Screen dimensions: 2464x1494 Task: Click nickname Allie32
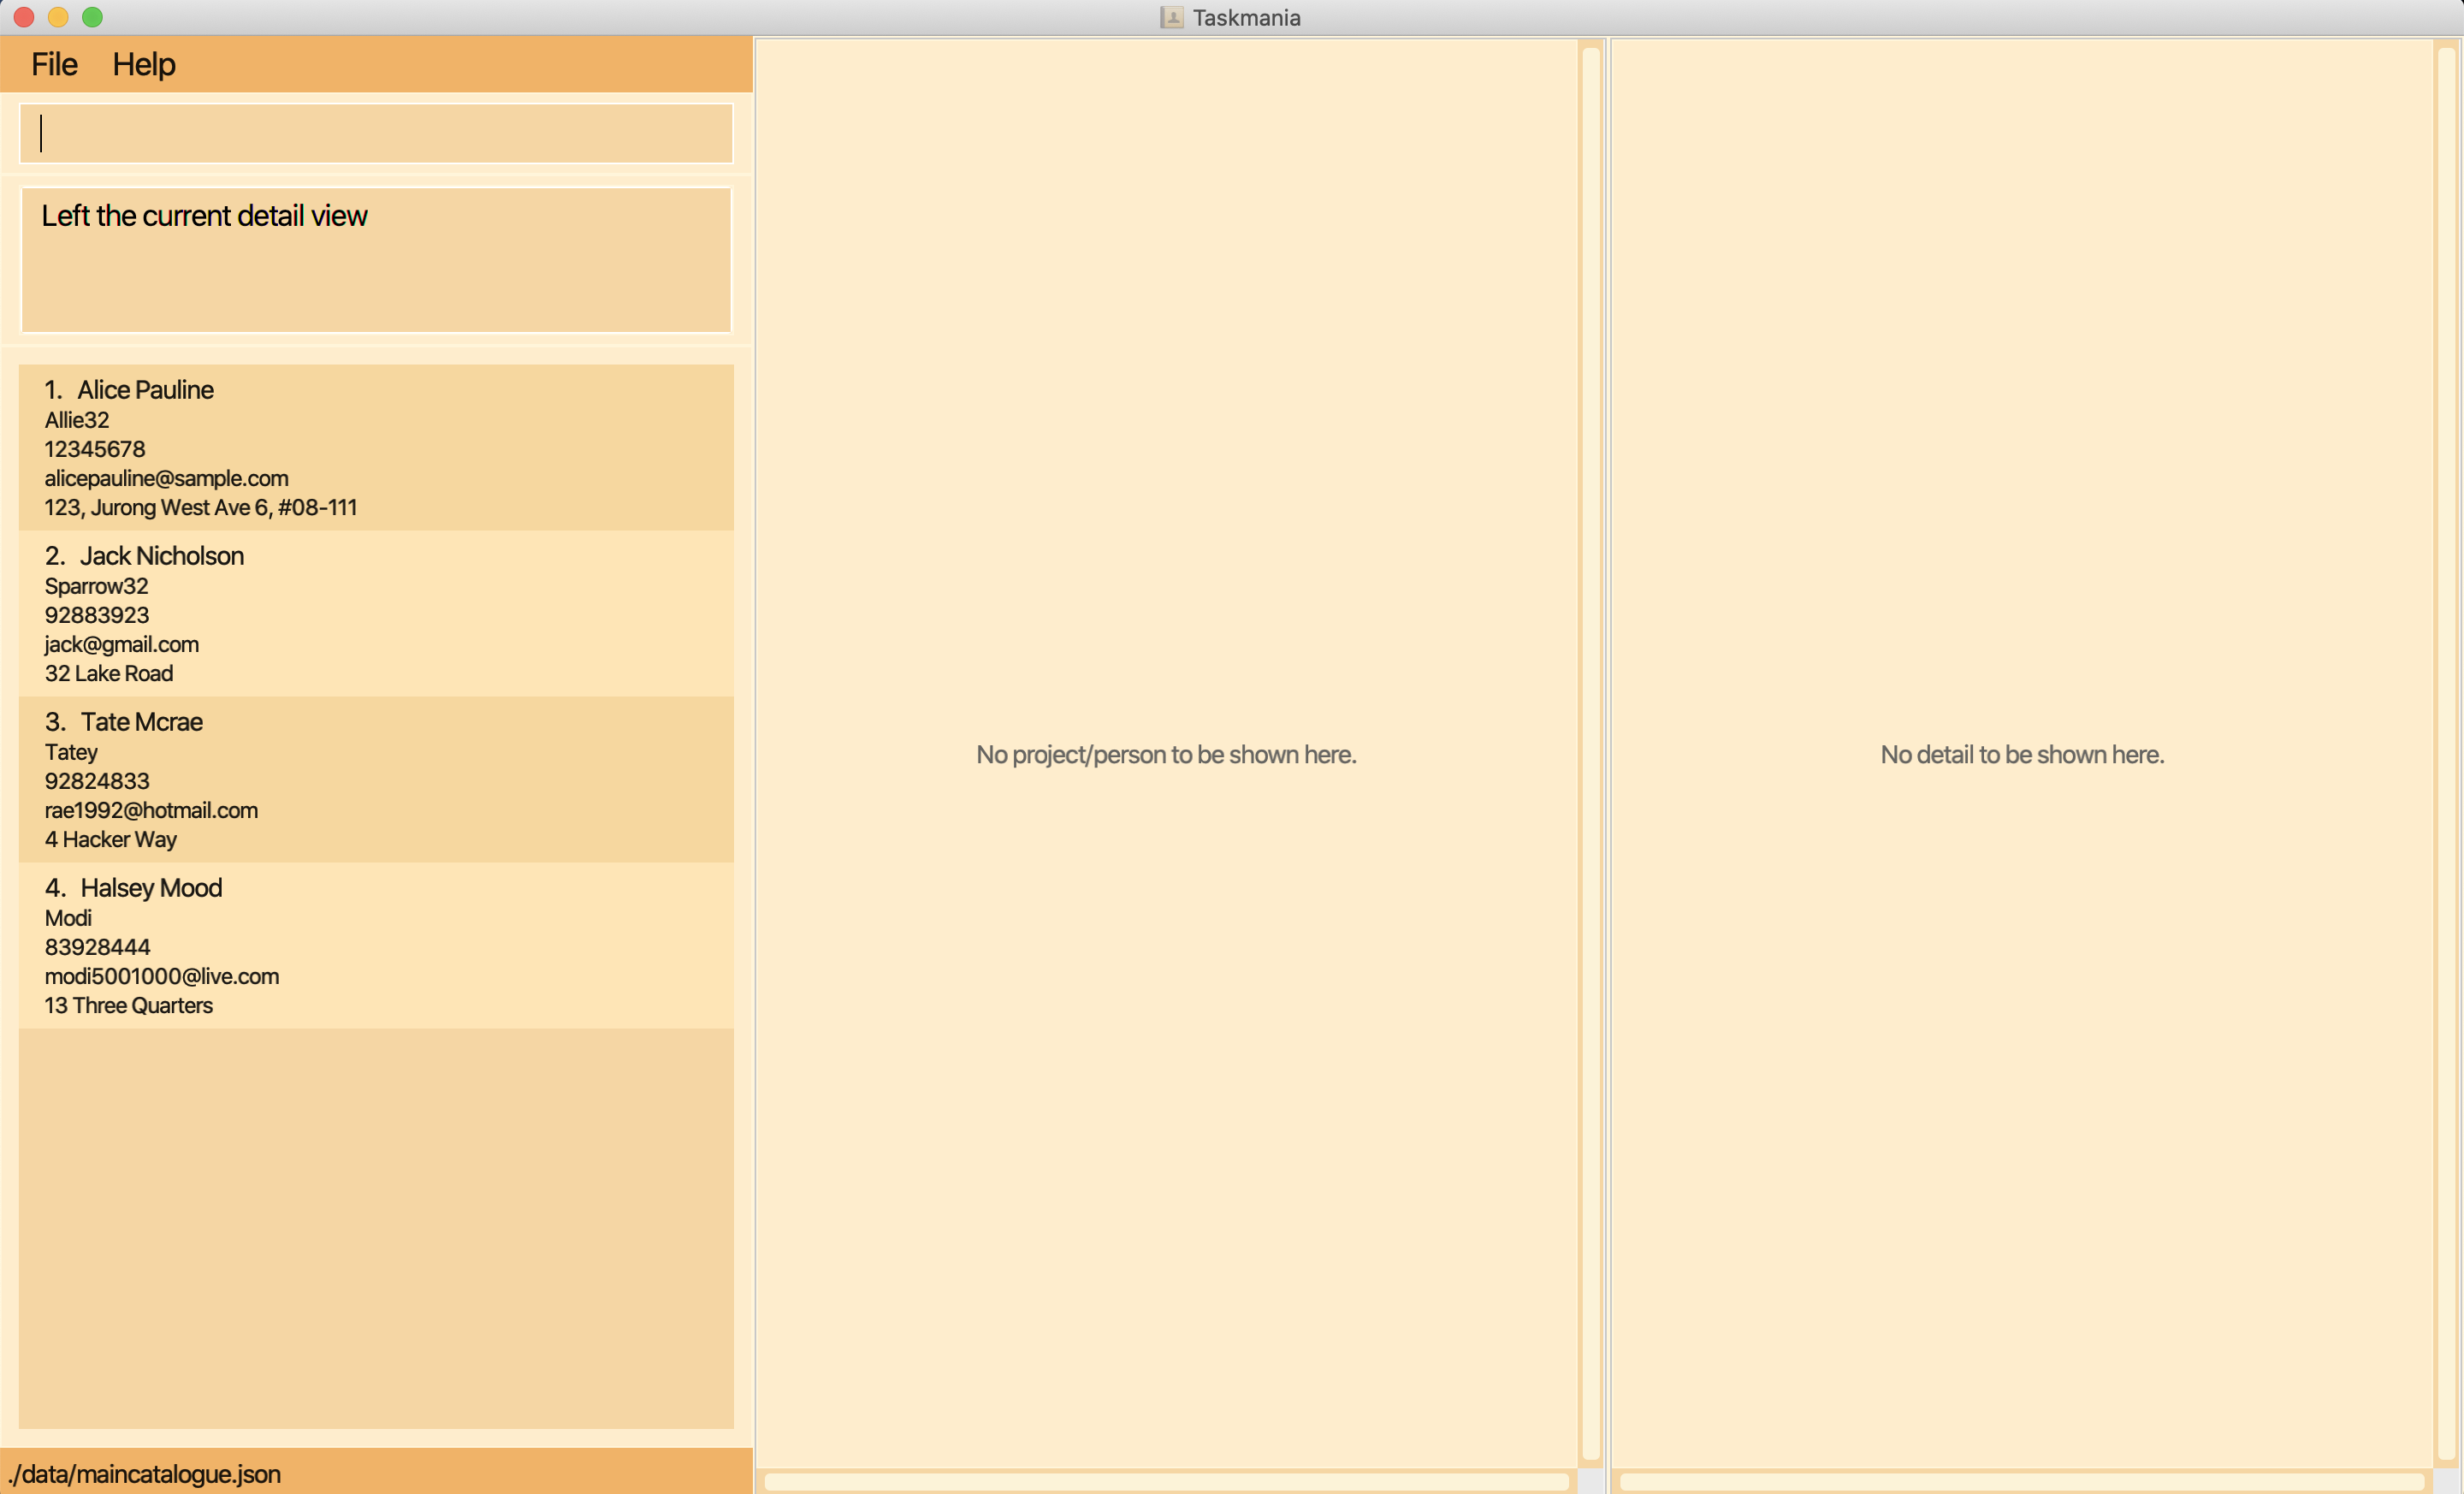[77, 420]
